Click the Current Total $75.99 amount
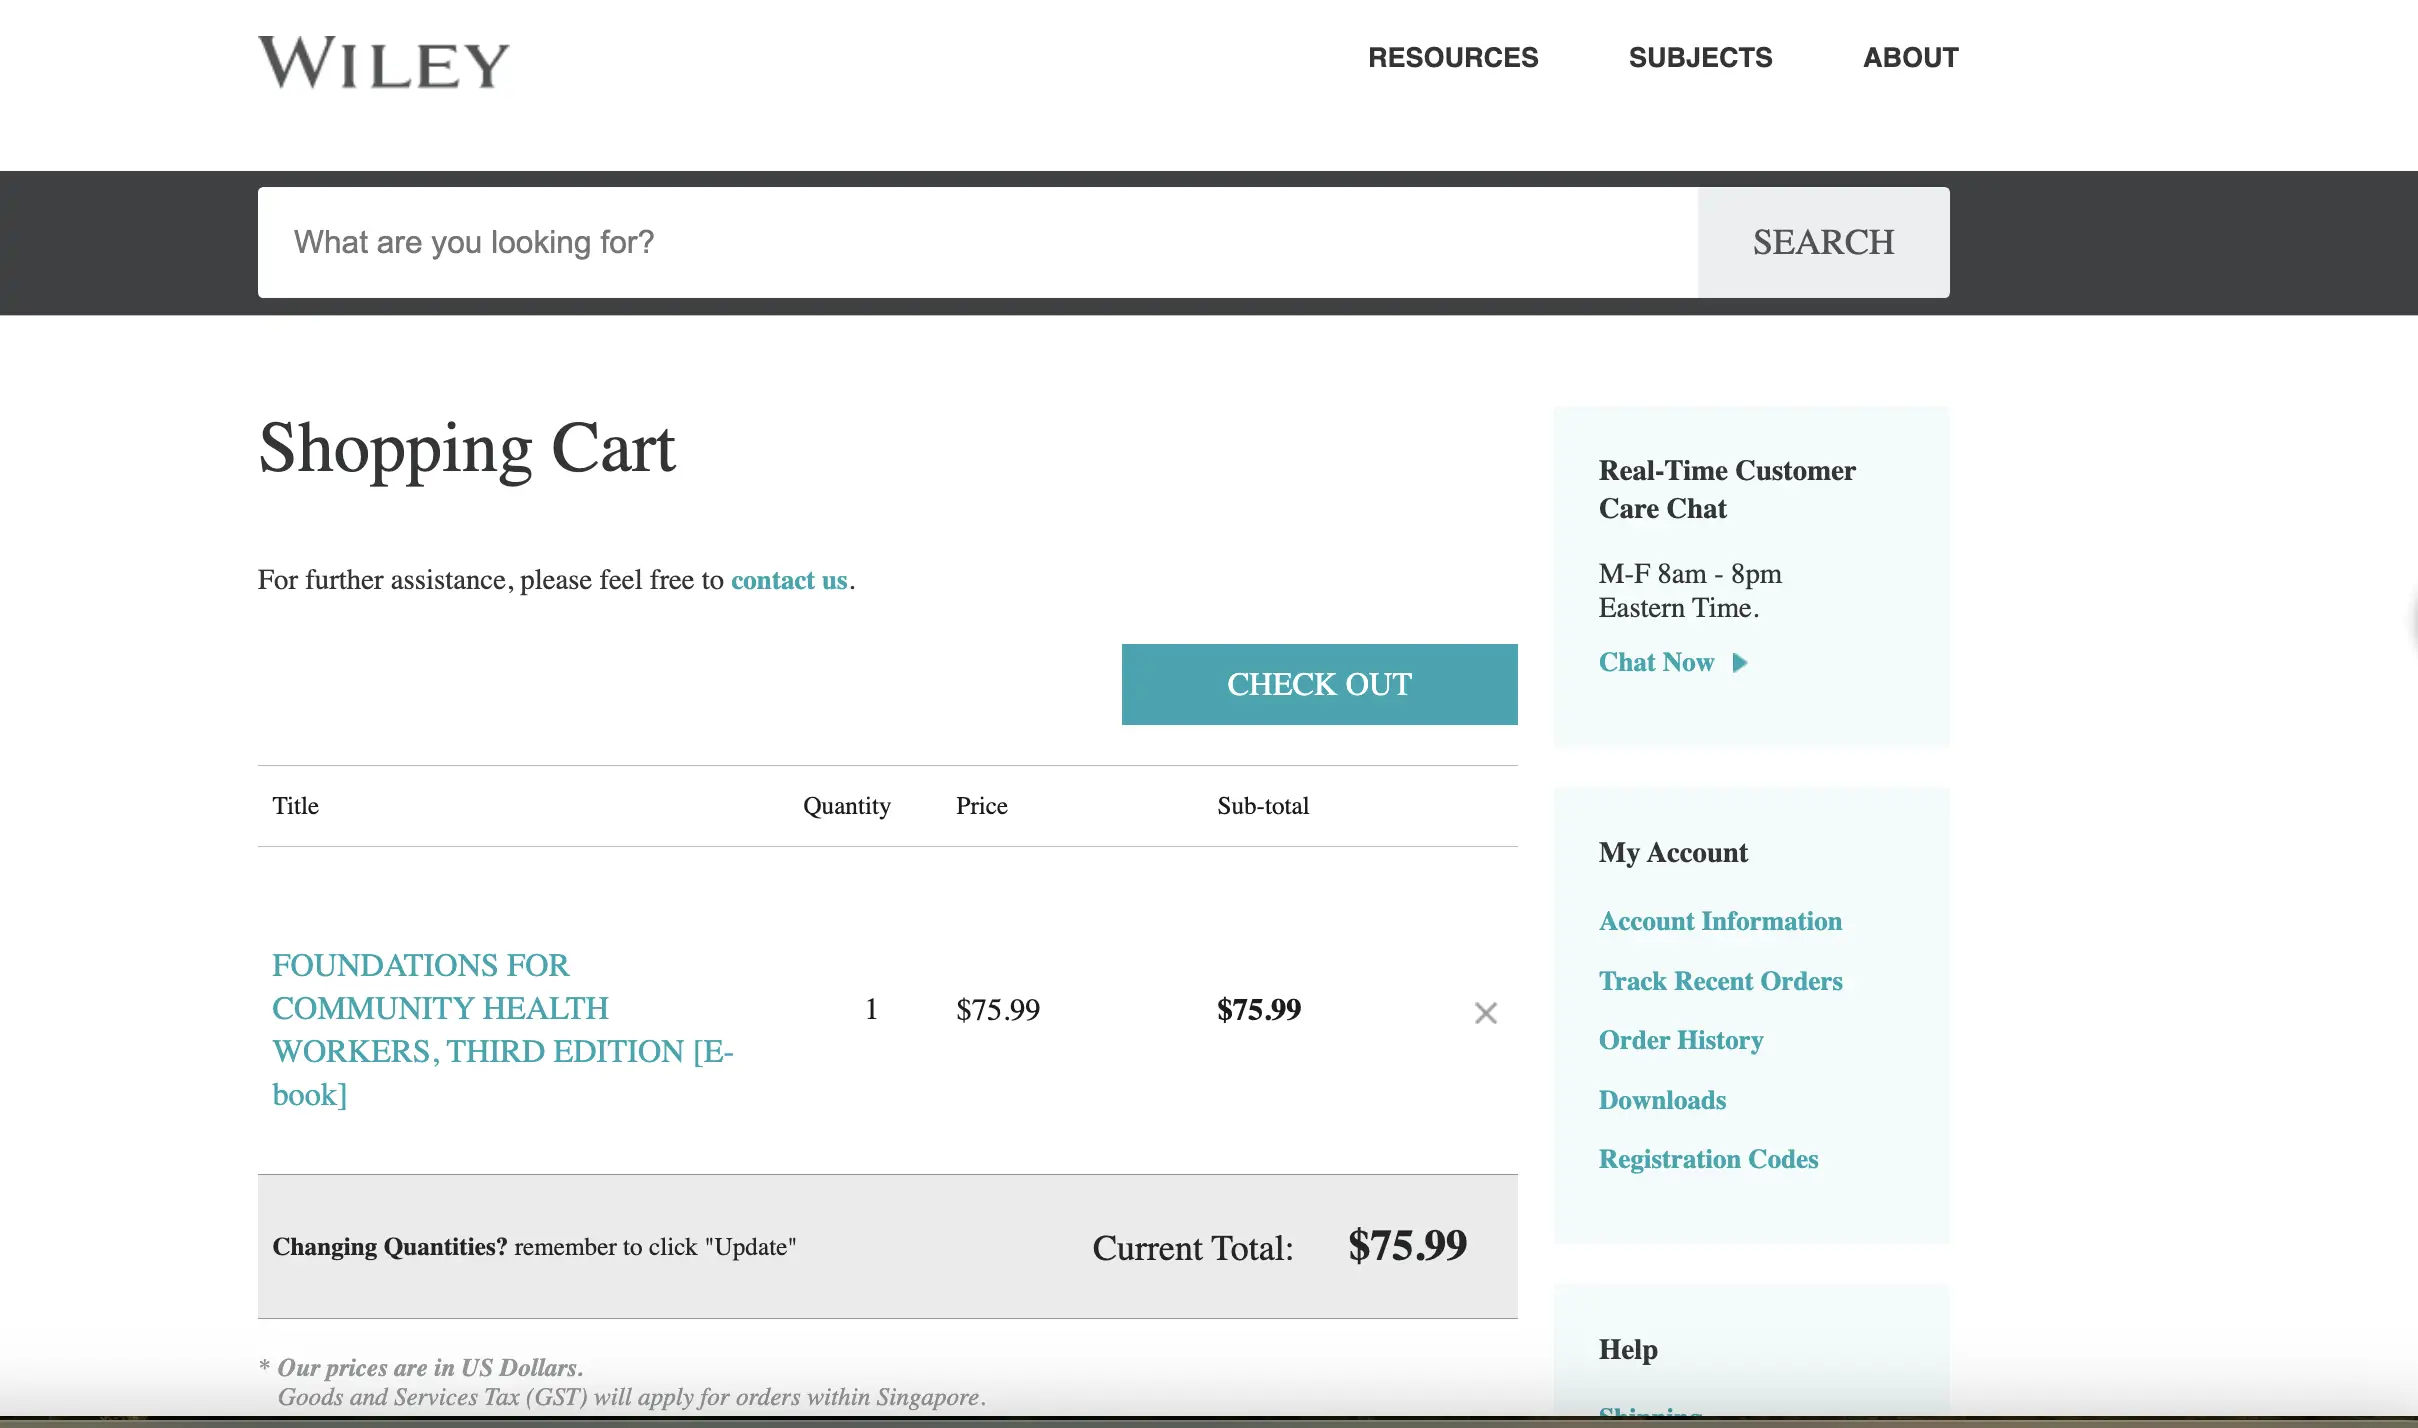Screen dimensions: 2418x1428 pyautogui.click(x=1407, y=1246)
